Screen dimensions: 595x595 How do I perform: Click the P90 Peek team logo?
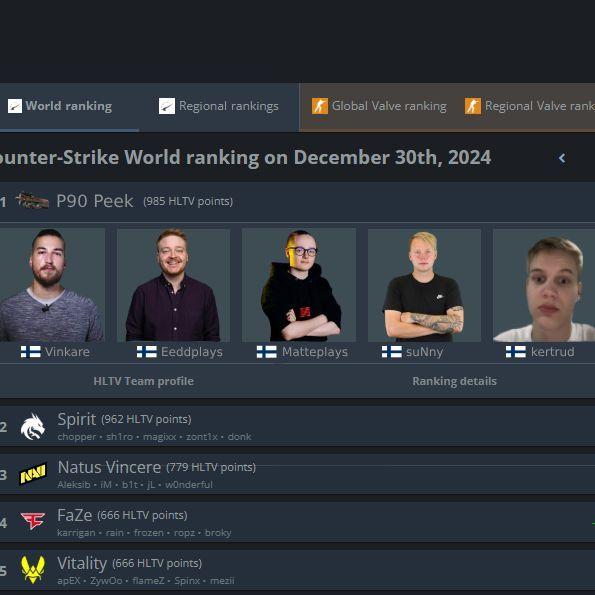tap(32, 200)
